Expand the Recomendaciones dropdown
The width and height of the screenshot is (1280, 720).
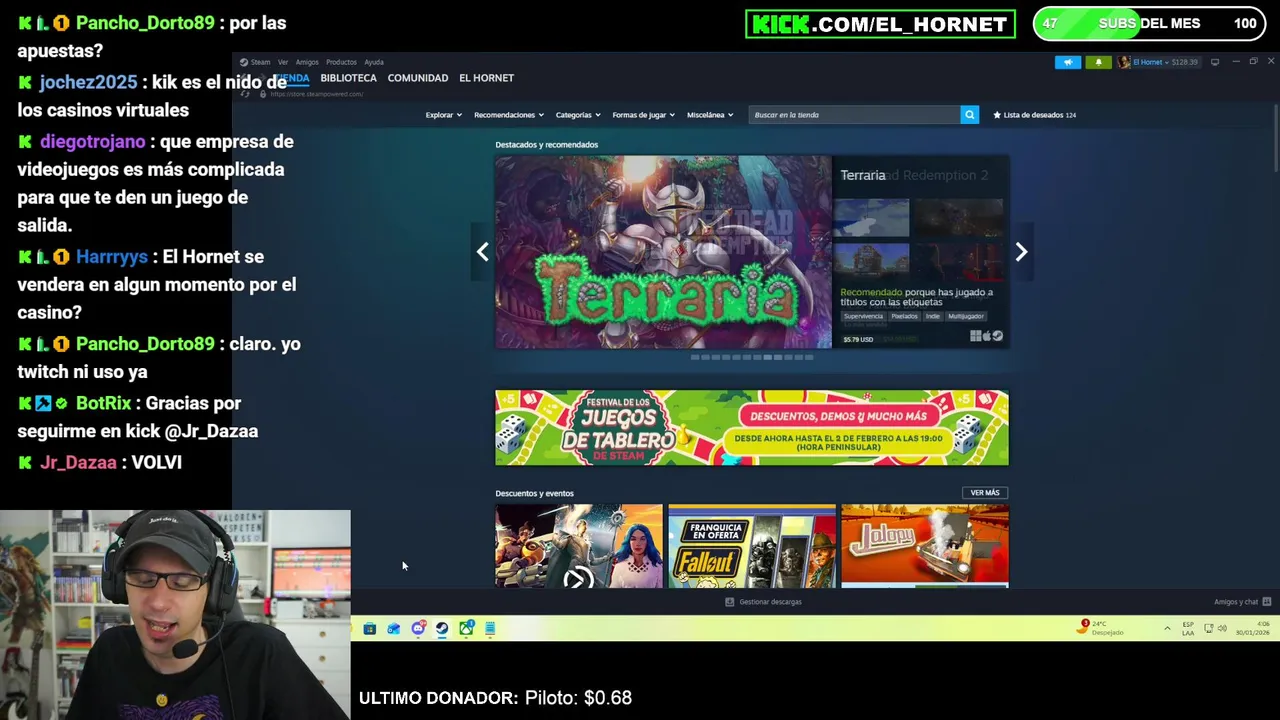pyautogui.click(x=509, y=115)
